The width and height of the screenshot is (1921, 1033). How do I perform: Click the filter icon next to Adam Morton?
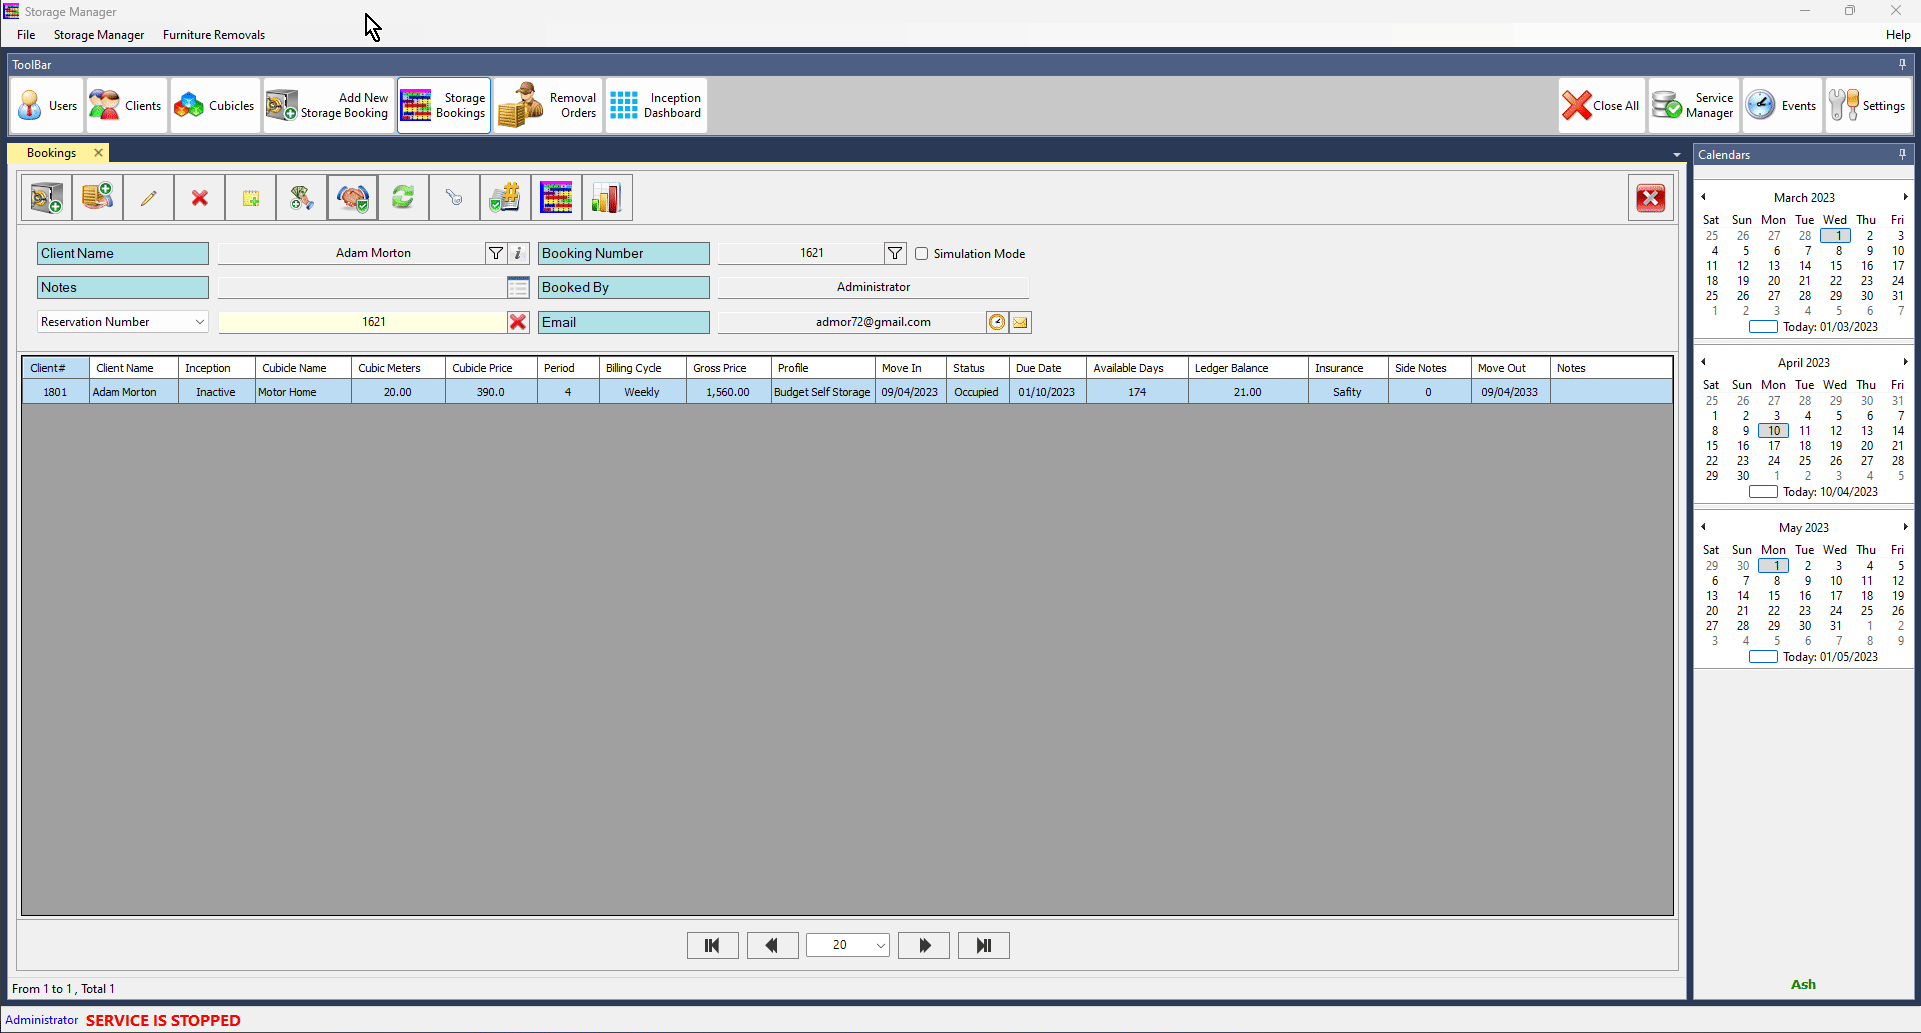(496, 253)
